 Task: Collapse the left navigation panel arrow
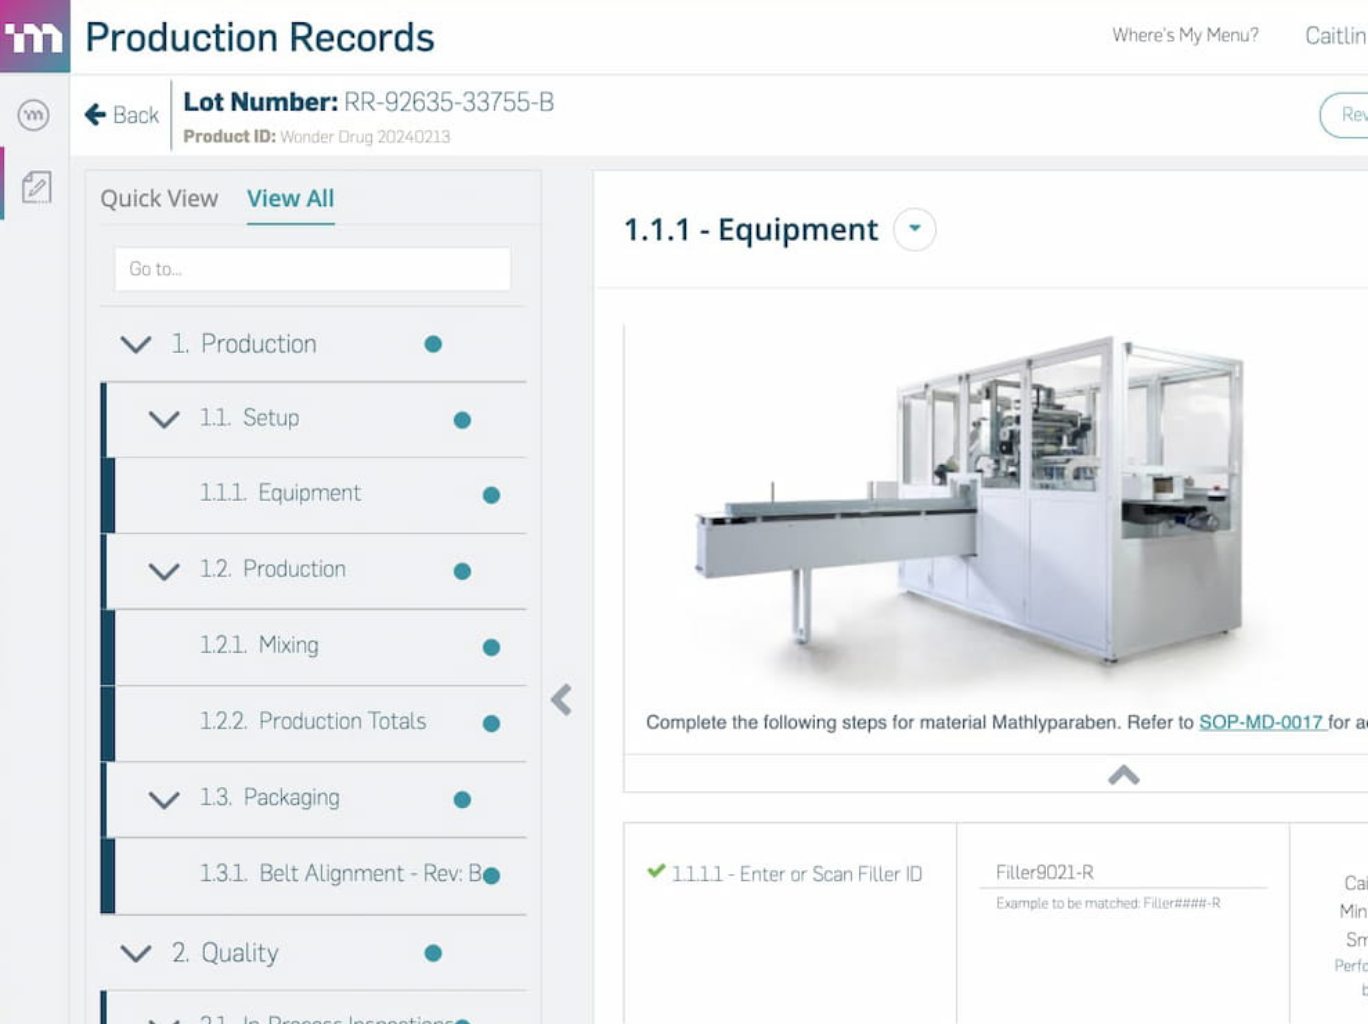tap(561, 700)
